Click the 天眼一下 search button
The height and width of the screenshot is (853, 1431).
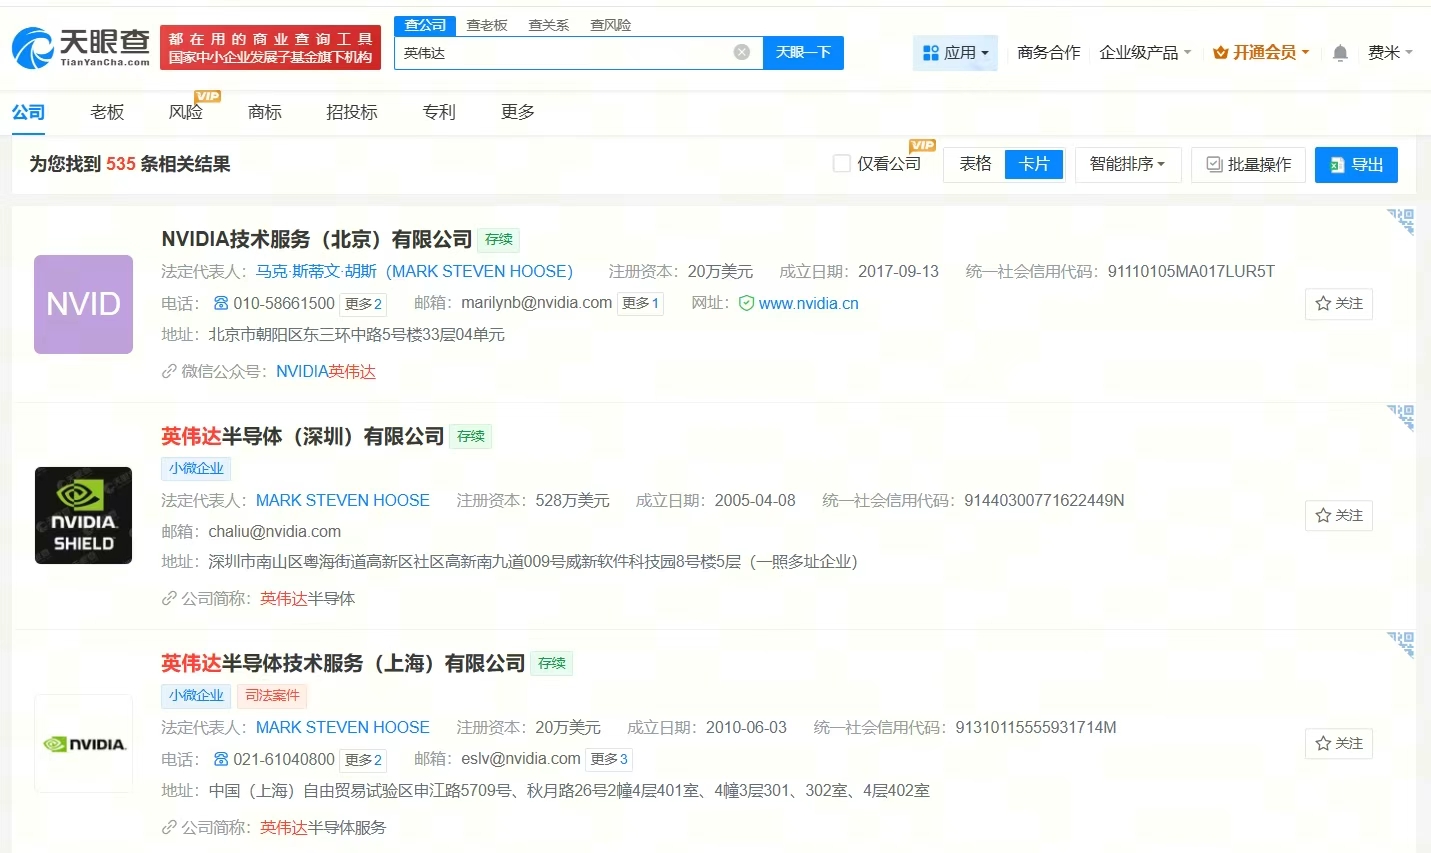[803, 52]
